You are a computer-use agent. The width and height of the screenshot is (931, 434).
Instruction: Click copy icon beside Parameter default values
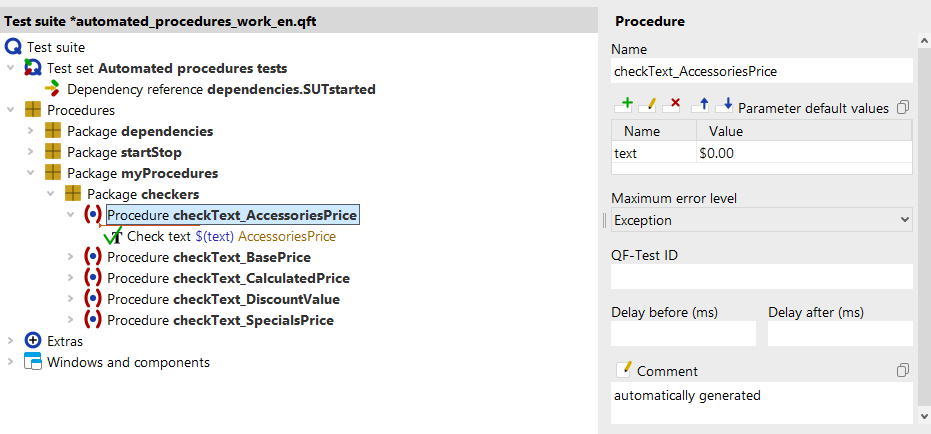point(903,107)
